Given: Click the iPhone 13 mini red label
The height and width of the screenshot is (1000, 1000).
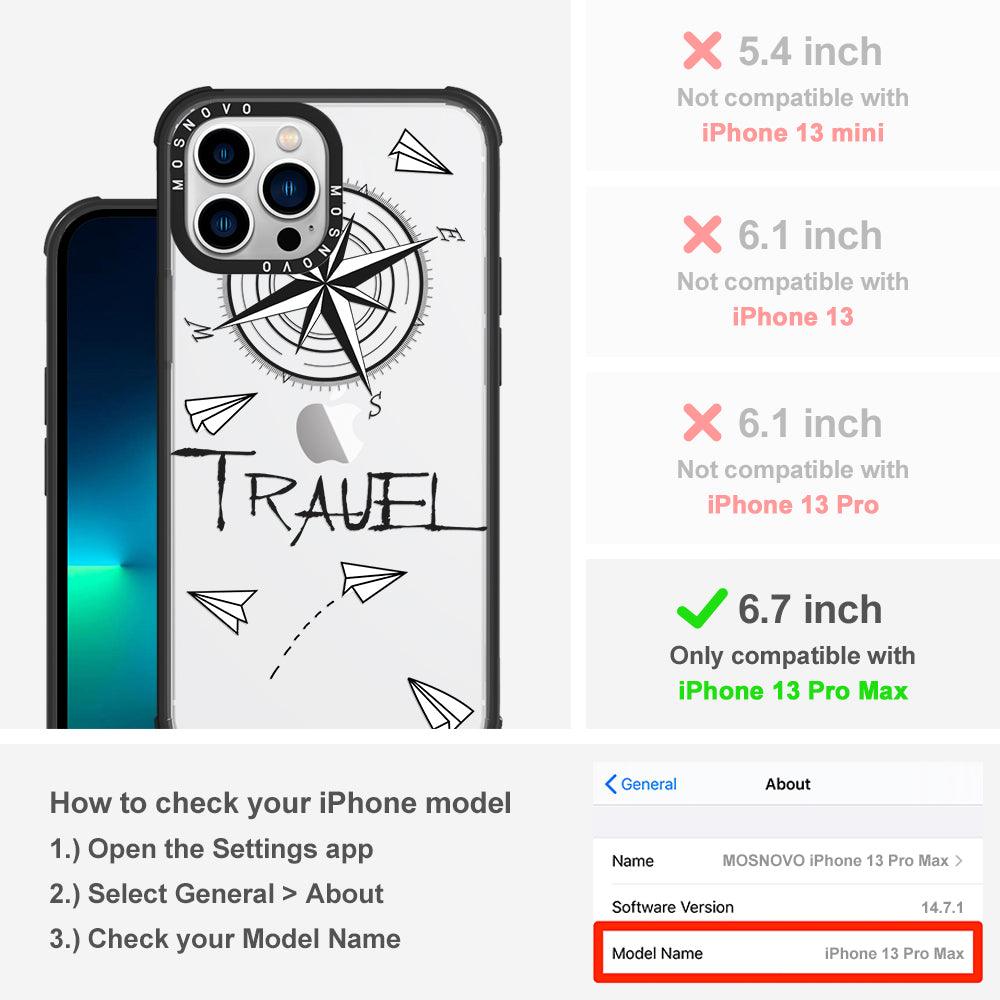Looking at the screenshot, I should 793,133.
